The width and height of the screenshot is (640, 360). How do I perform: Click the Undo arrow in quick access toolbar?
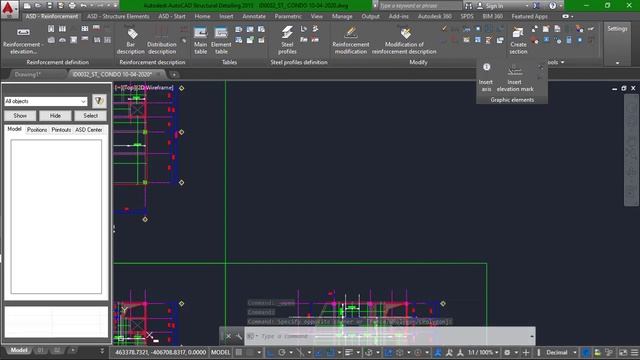[83, 6]
